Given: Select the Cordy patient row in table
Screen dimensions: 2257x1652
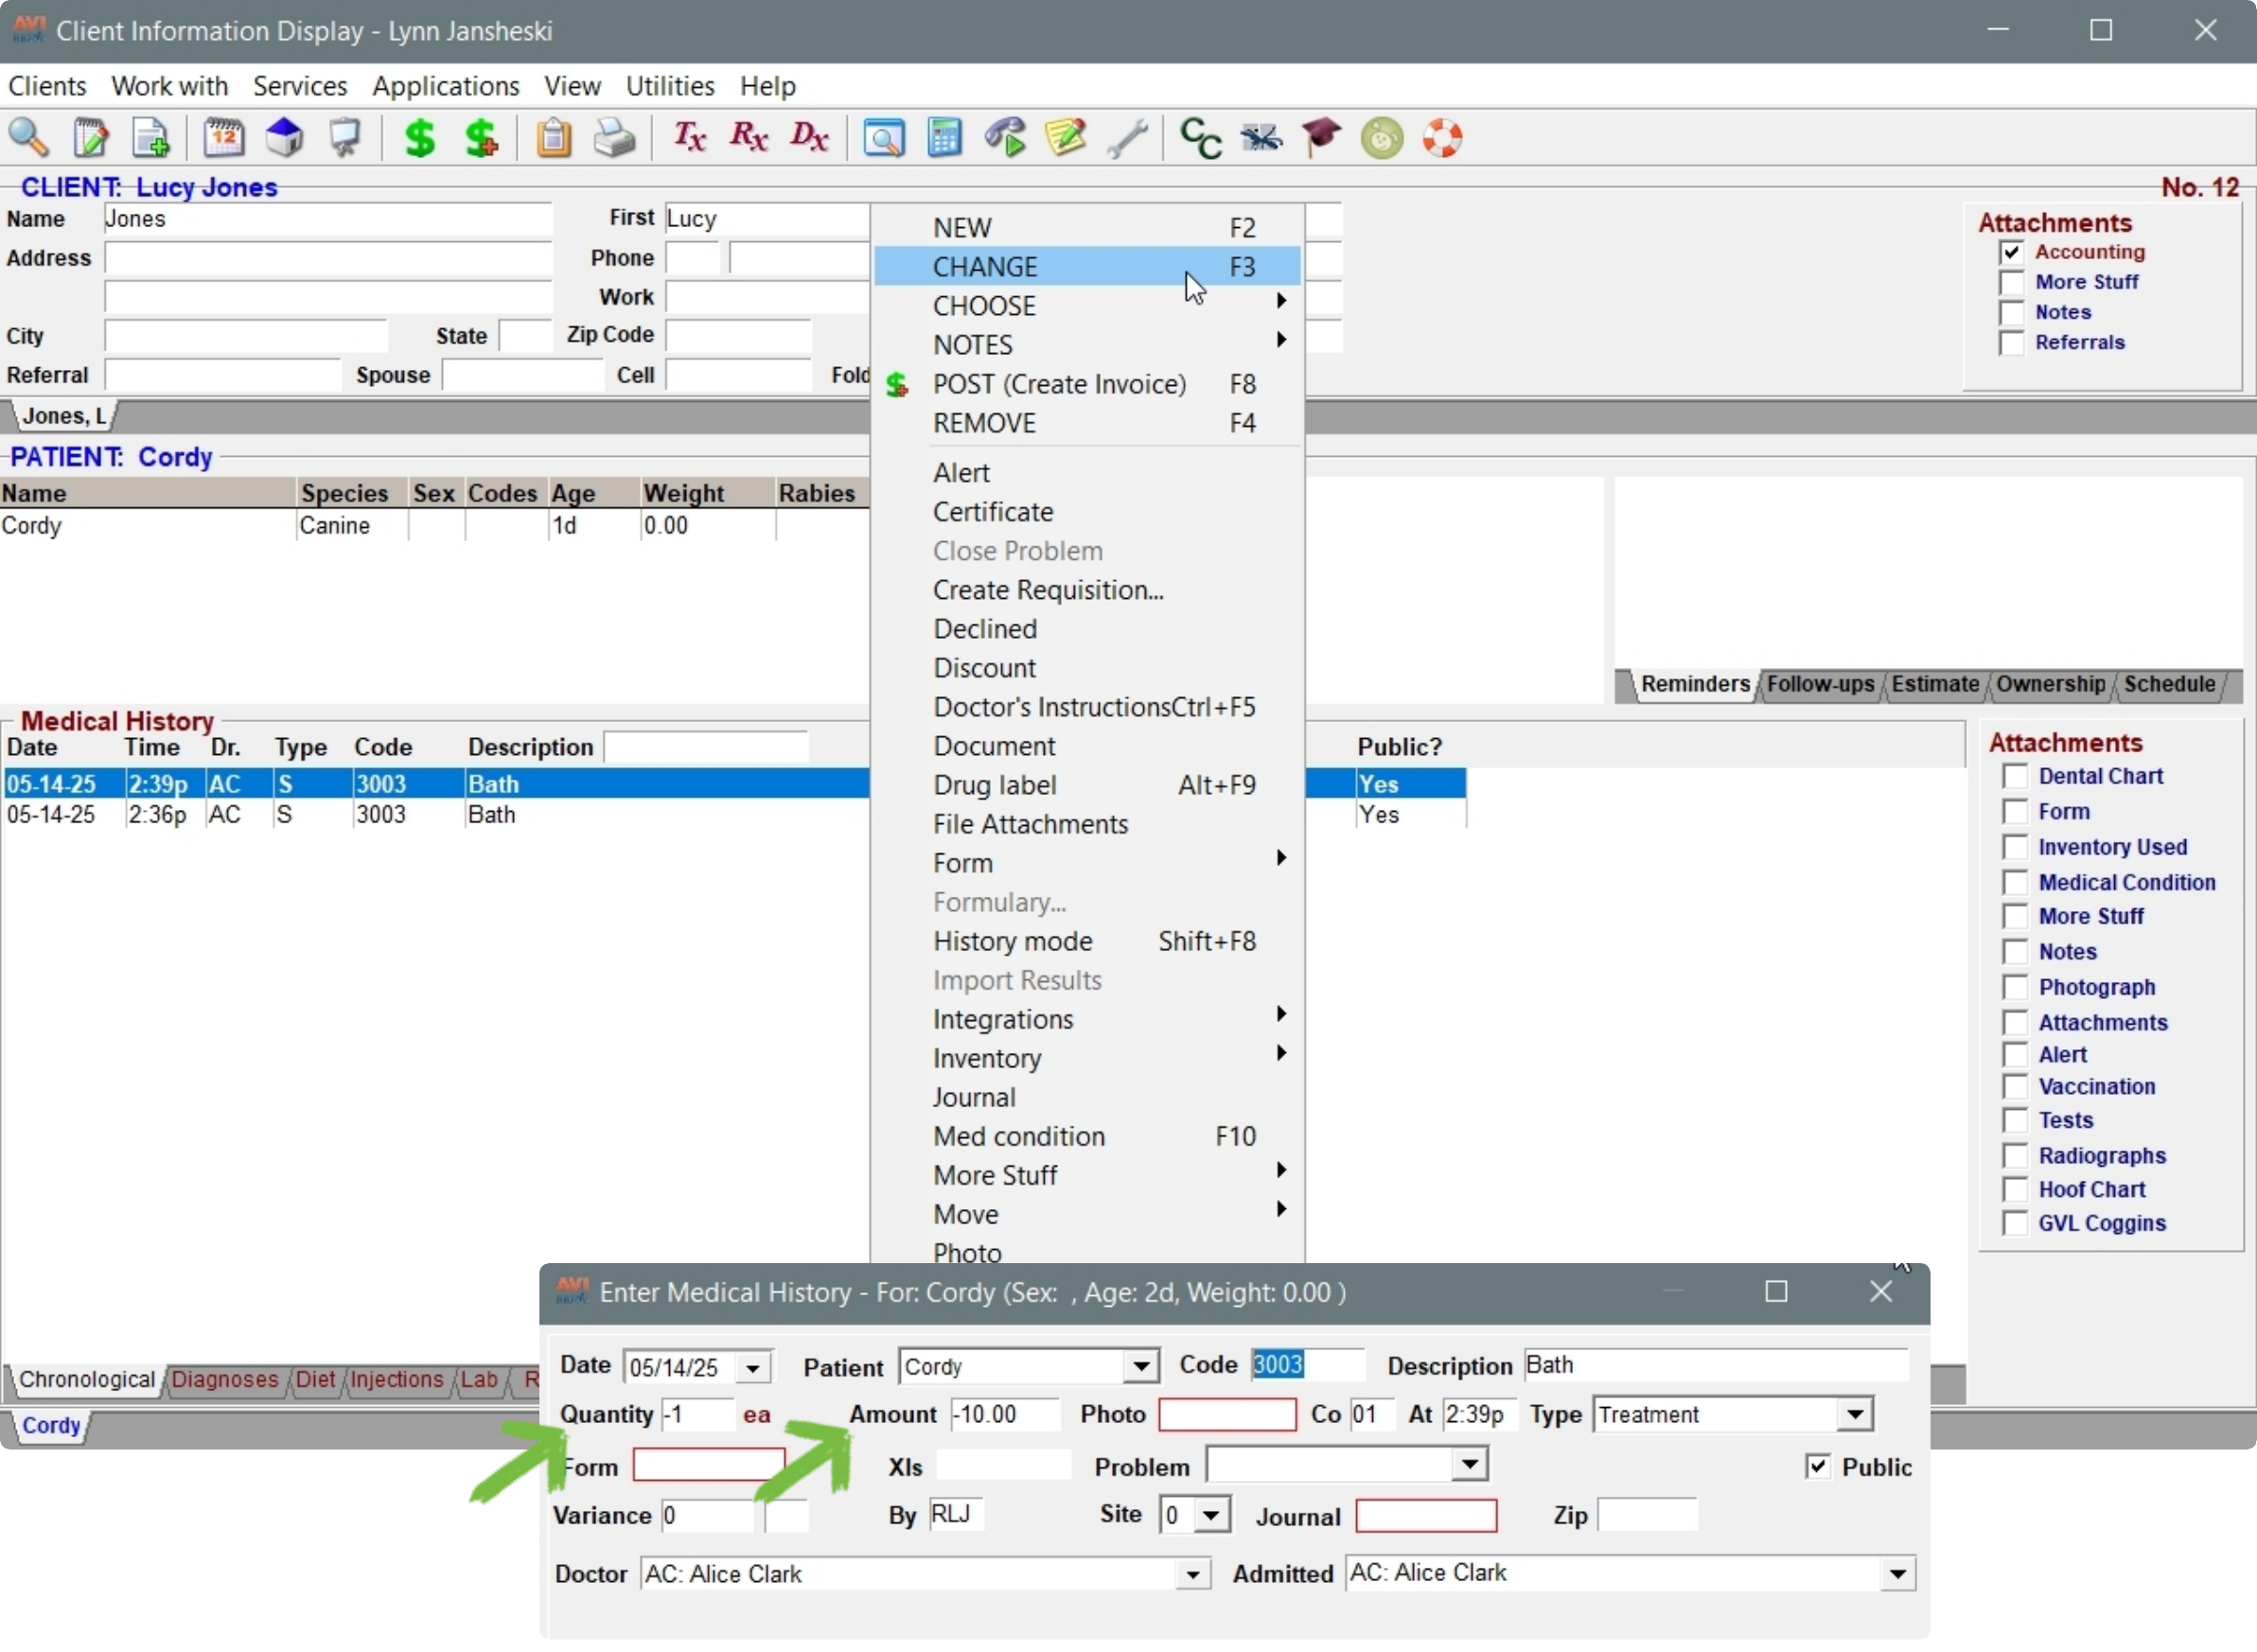Looking at the screenshot, I should pos(434,525).
